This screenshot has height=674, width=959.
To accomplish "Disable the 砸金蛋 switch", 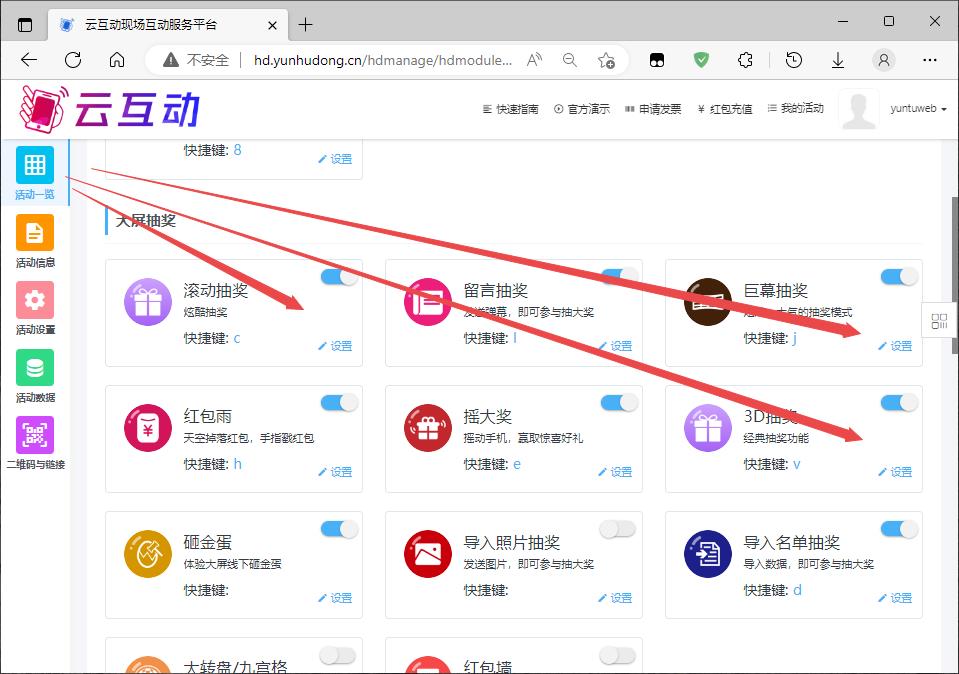I will click(x=339, y=529).
